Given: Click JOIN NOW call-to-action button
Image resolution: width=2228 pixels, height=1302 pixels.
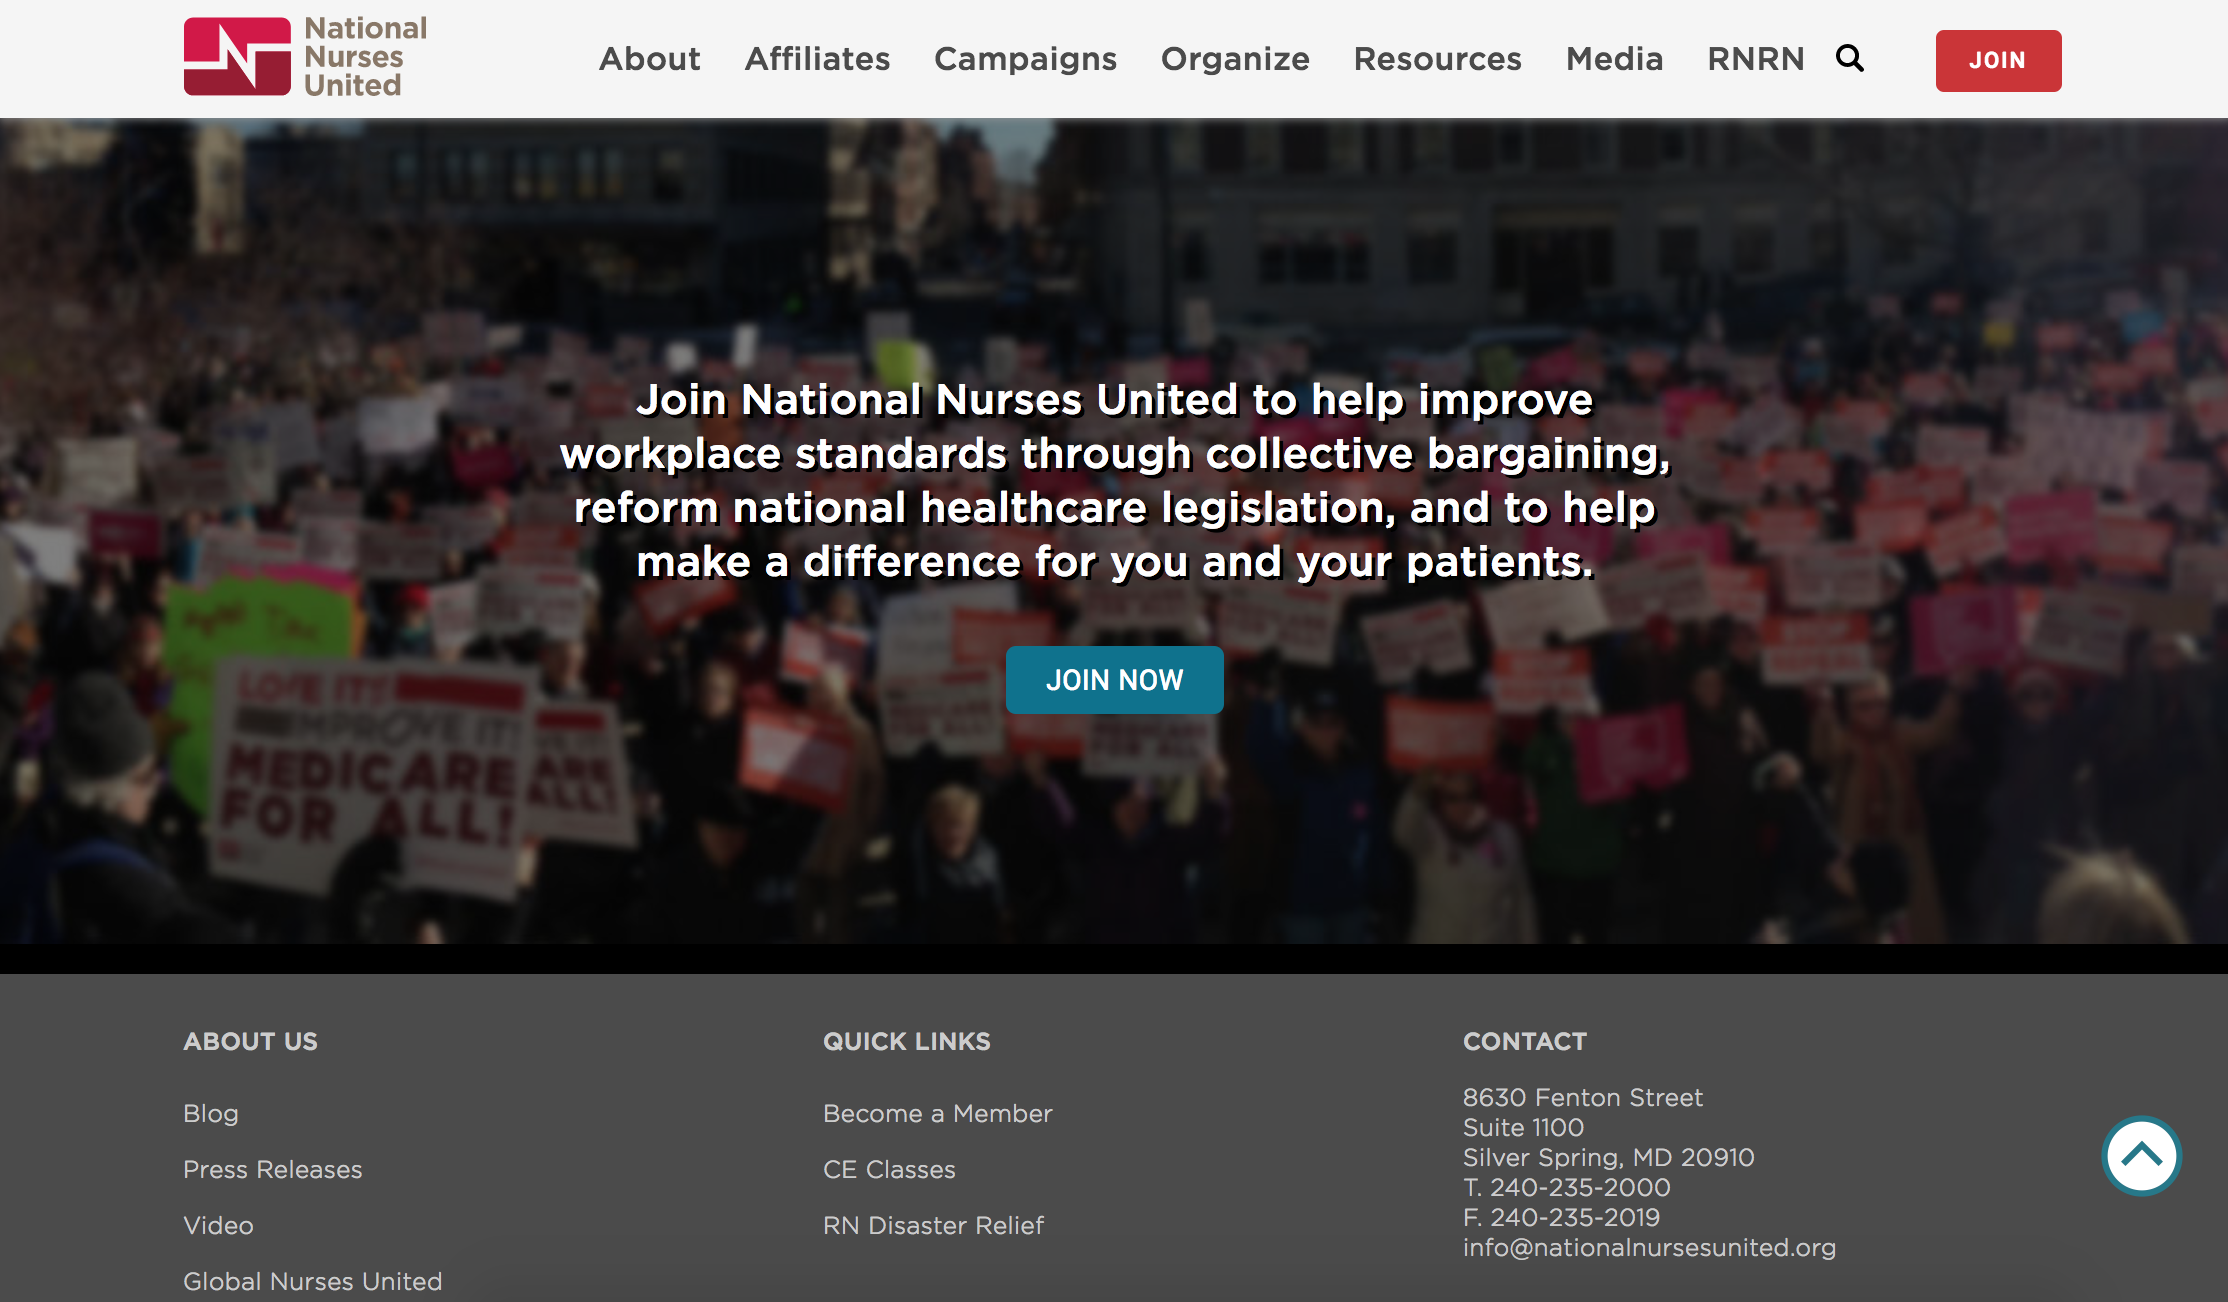Looking at the screenshot, I should coord(1112,679).
